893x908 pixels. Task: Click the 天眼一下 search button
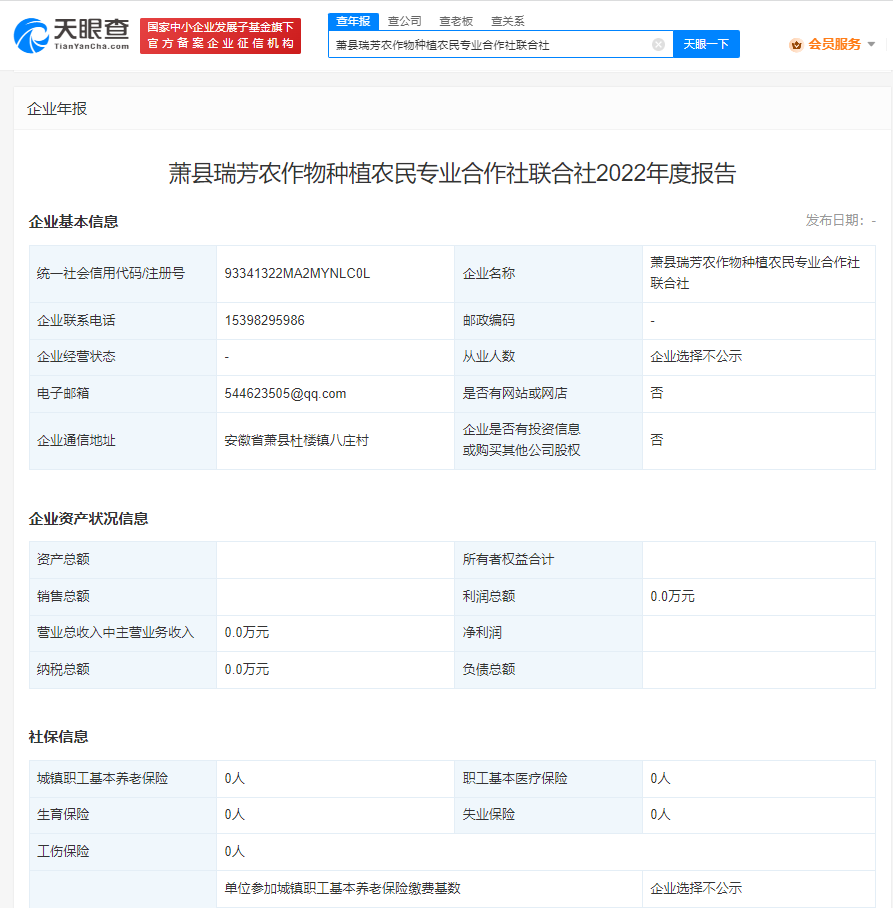pos(706,44)
